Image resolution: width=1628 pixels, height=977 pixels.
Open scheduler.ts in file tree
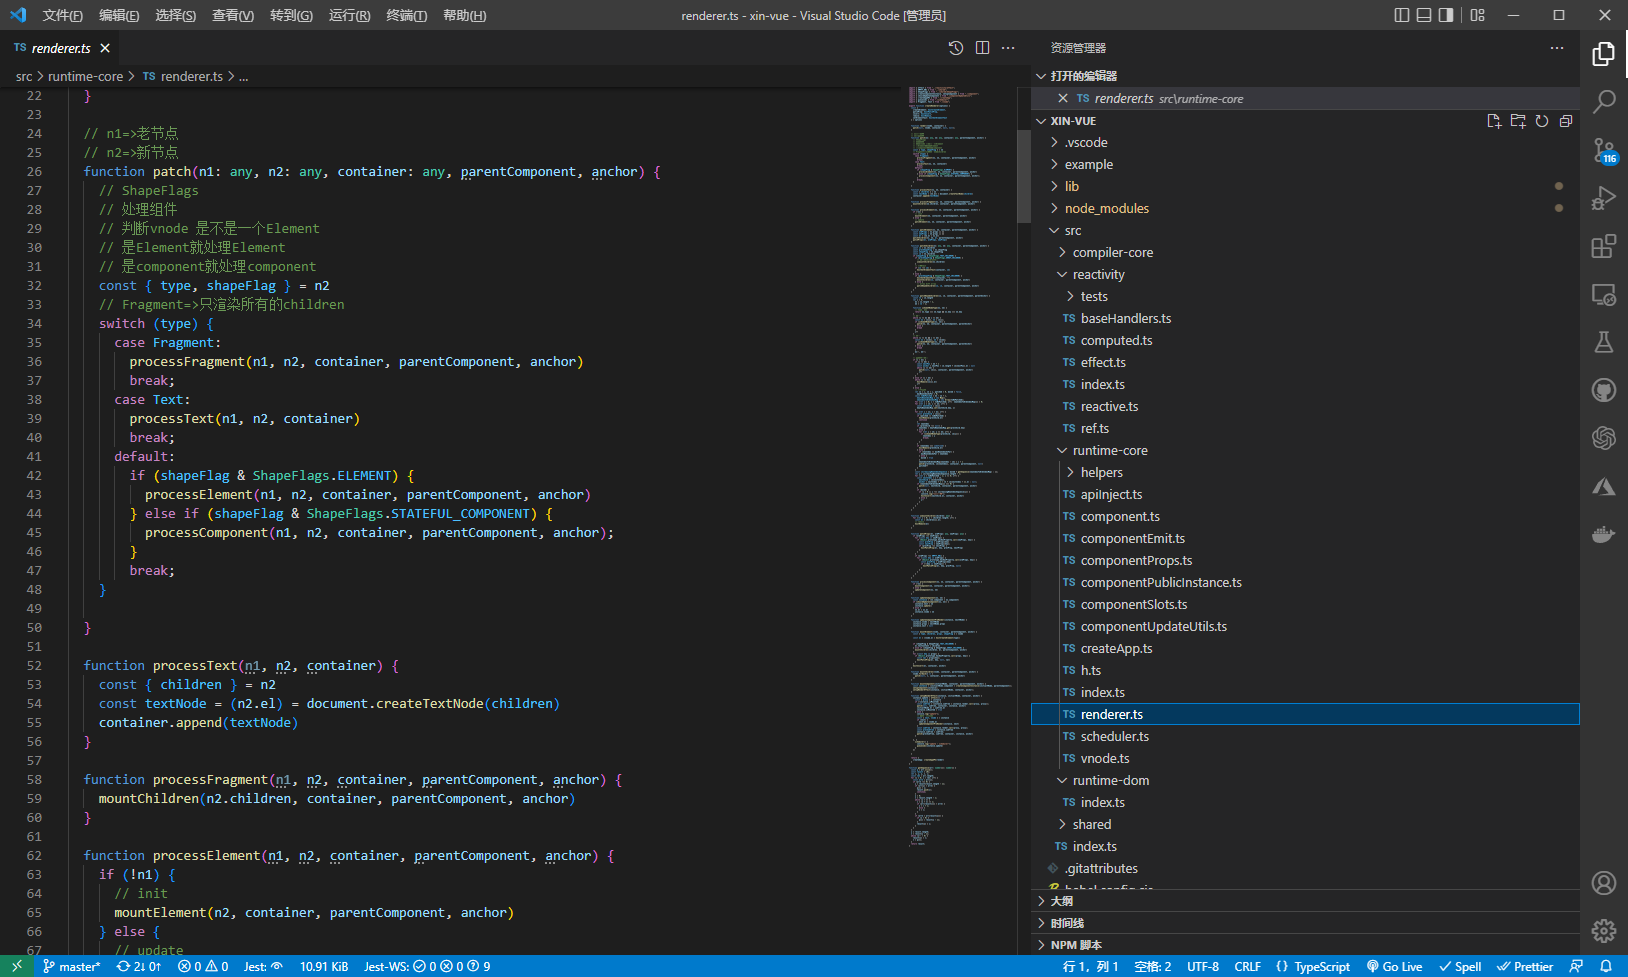click(x=1305, y=737)
